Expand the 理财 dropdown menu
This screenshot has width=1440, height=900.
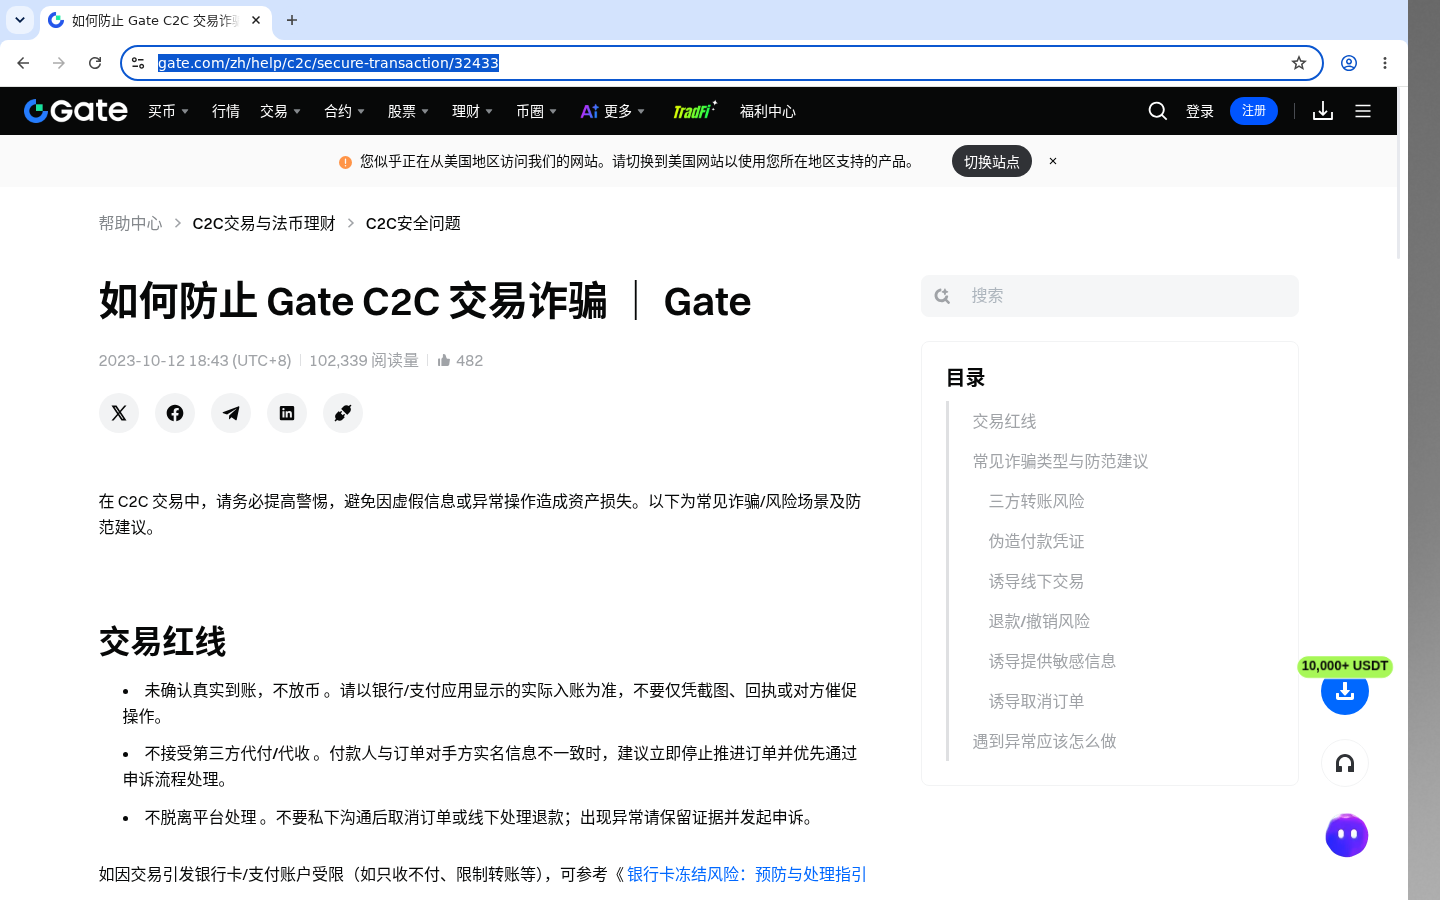[x=472, y=111]
